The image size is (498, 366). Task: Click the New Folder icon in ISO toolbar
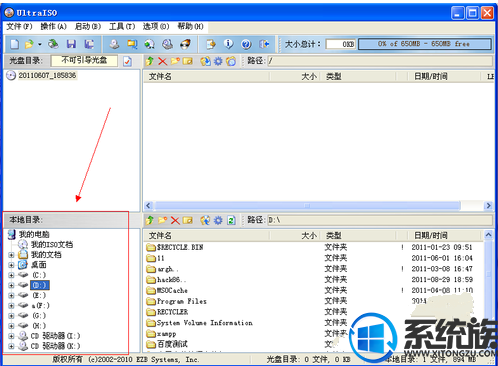[x=175, y=61]
